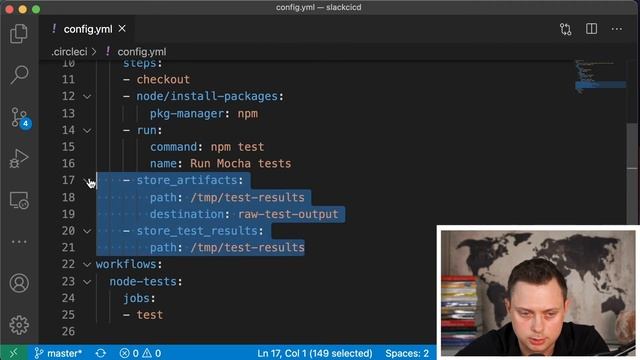Split the editor to the right
Image resolution: width=640 pixels, height=360 pixels.
click(591, 29)
